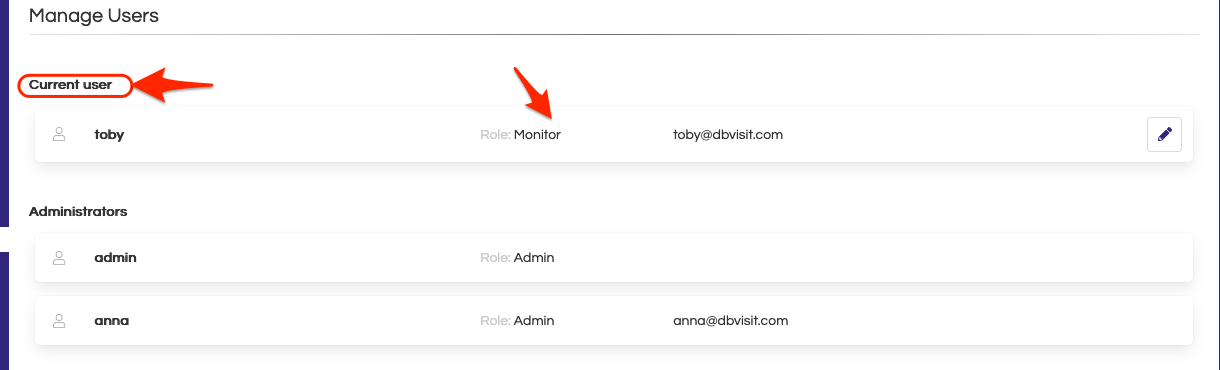Image resolution: width=1220 pixels, height=370 pixels.
Task: Click the toby@dbvisit.com email address
Action: tap(728, 134)
